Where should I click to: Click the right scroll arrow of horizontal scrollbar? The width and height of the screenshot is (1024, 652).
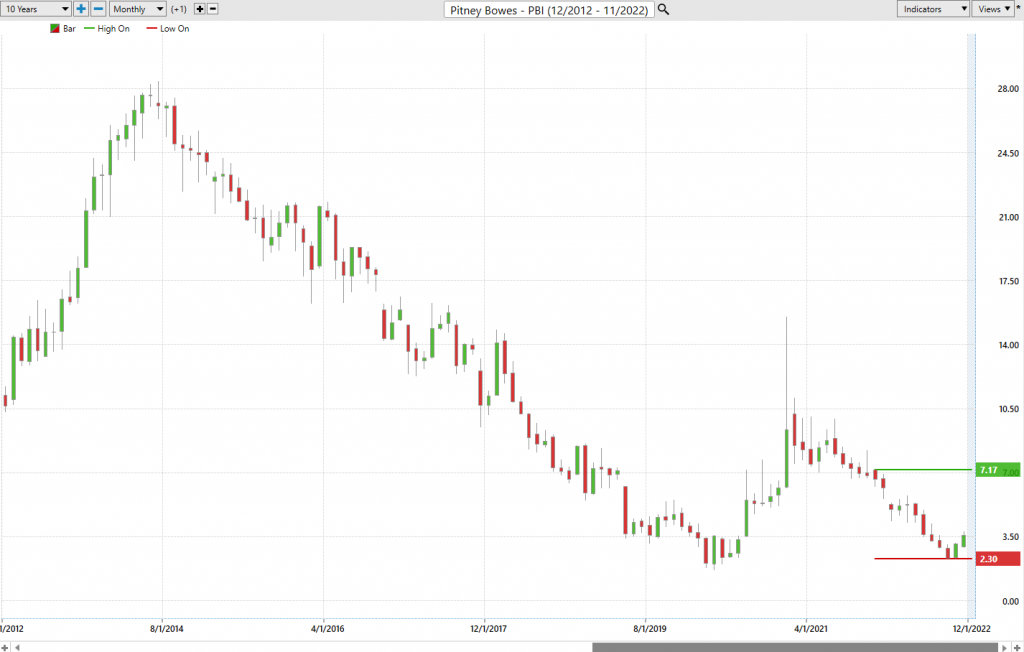pos(1004,647)
